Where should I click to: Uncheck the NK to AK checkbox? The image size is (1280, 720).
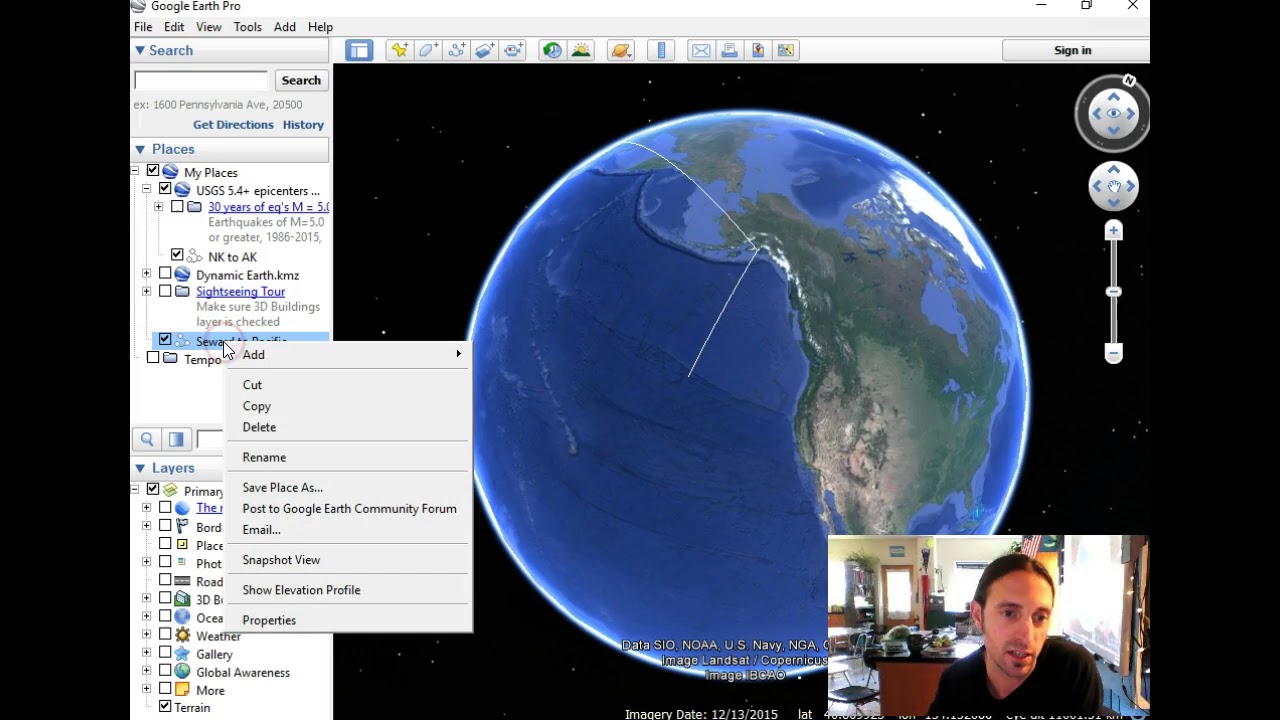(x=177, y=256)
